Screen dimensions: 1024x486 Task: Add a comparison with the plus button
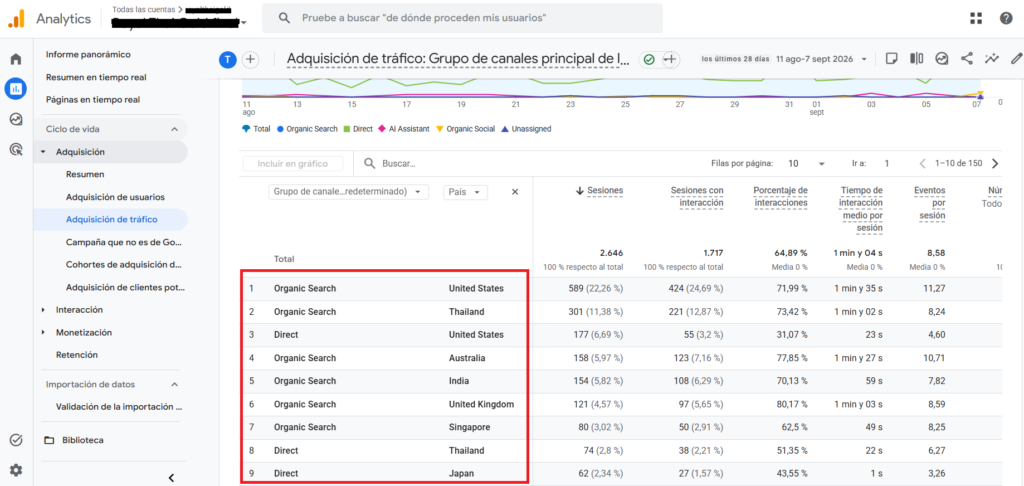point(250,59)
